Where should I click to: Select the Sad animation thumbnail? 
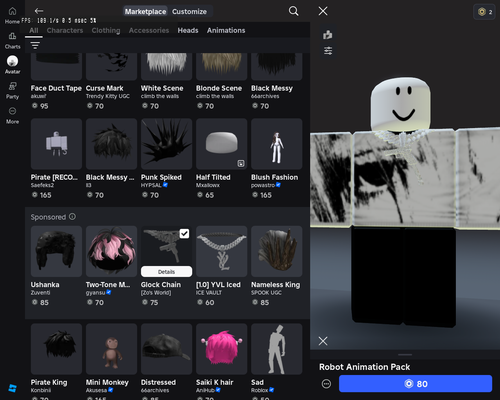point(277,349)
